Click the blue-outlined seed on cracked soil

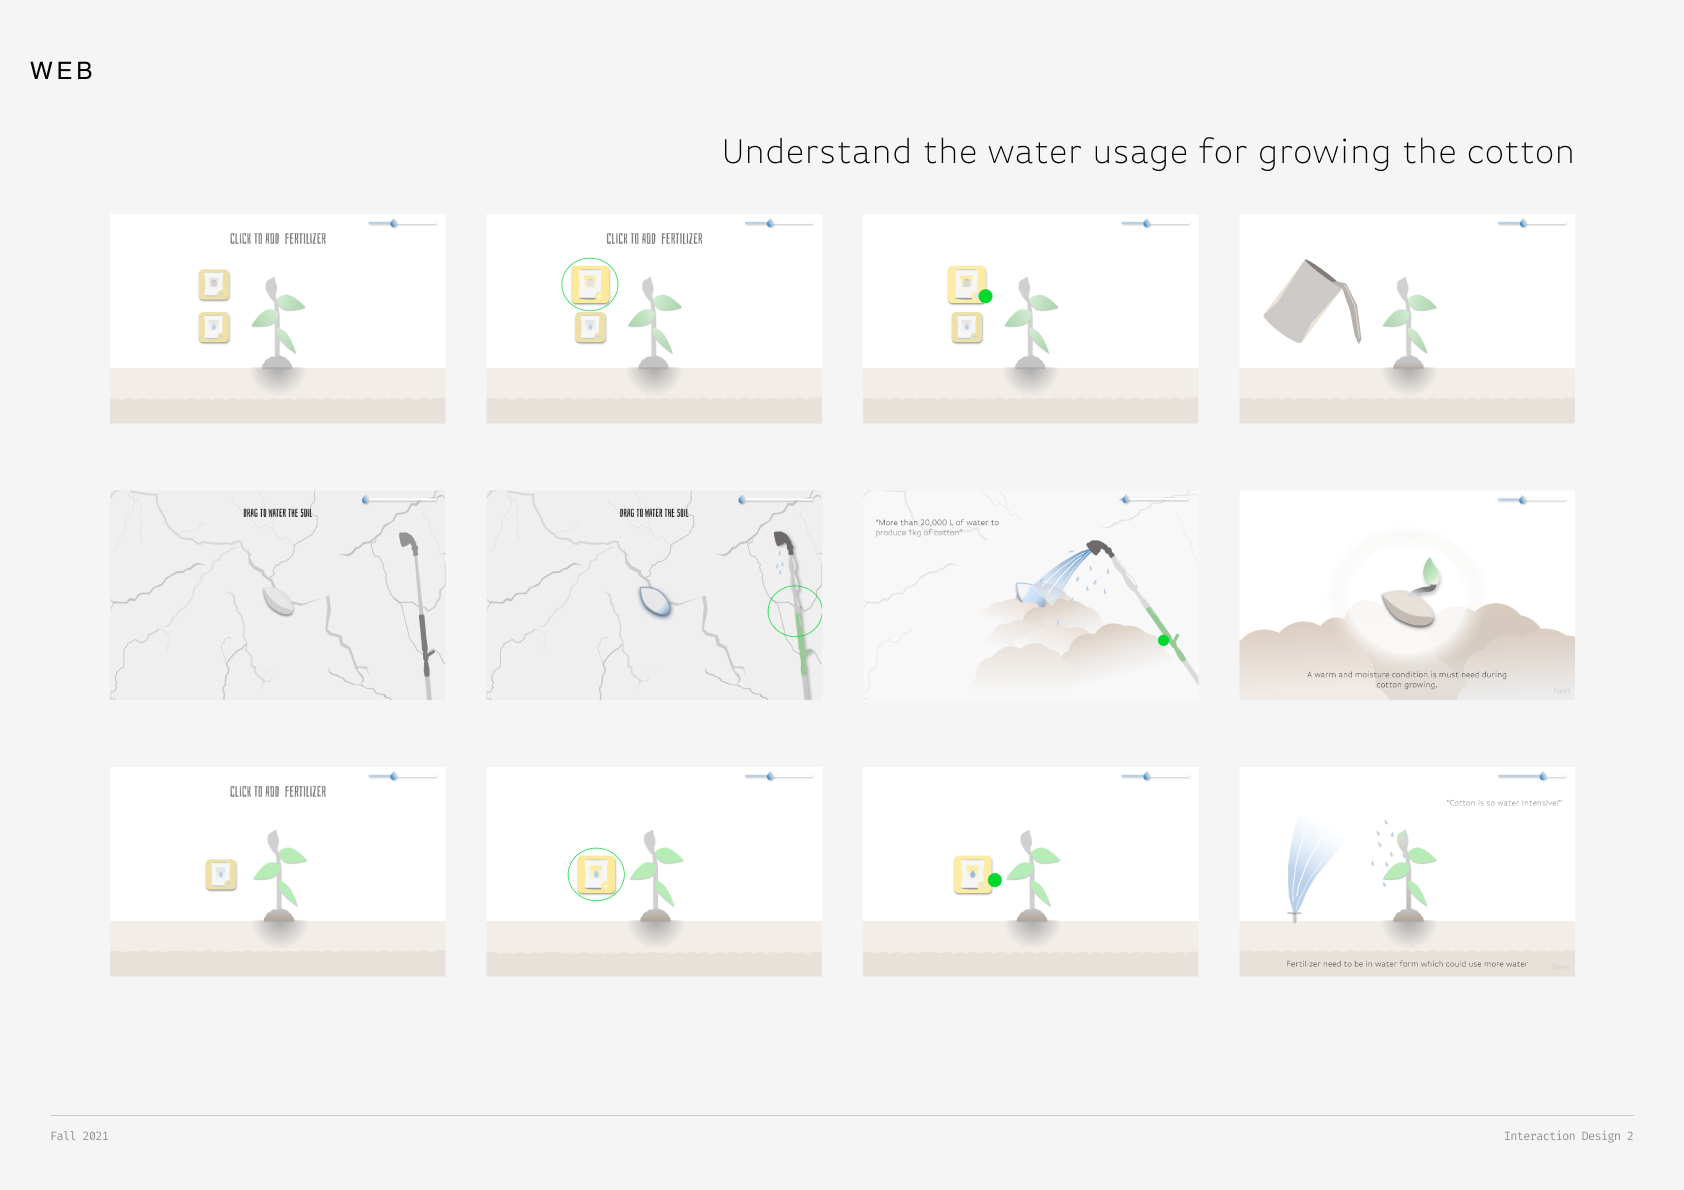click(655, 601)
